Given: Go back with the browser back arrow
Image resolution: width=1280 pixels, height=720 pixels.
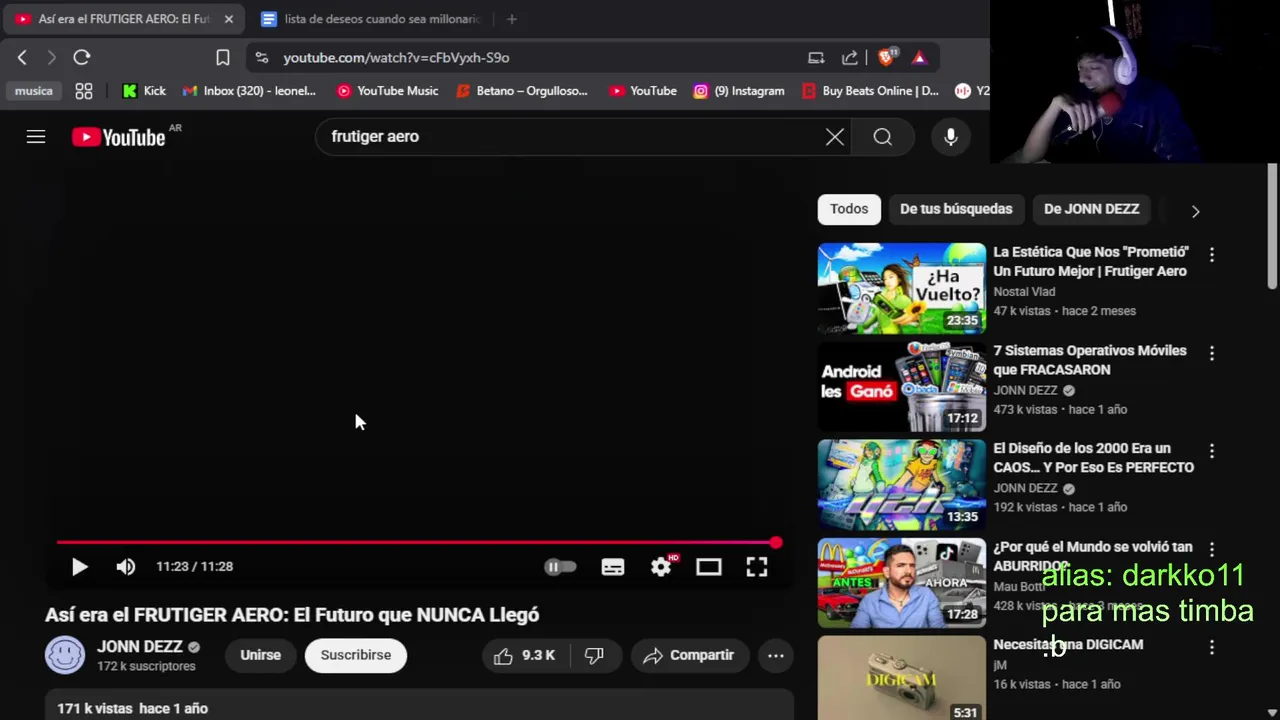Looking at the screenshot, I should coord(22,58).
